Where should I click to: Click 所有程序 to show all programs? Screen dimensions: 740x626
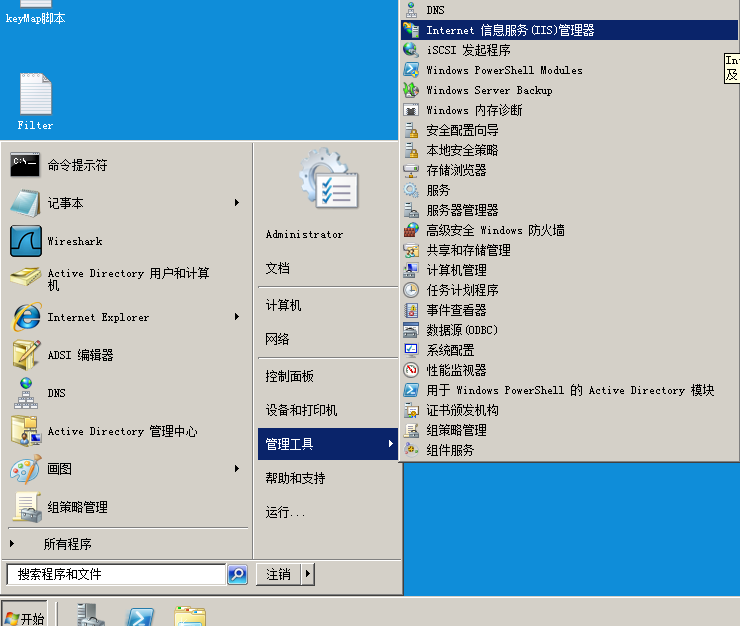click(x=67, y=544)
